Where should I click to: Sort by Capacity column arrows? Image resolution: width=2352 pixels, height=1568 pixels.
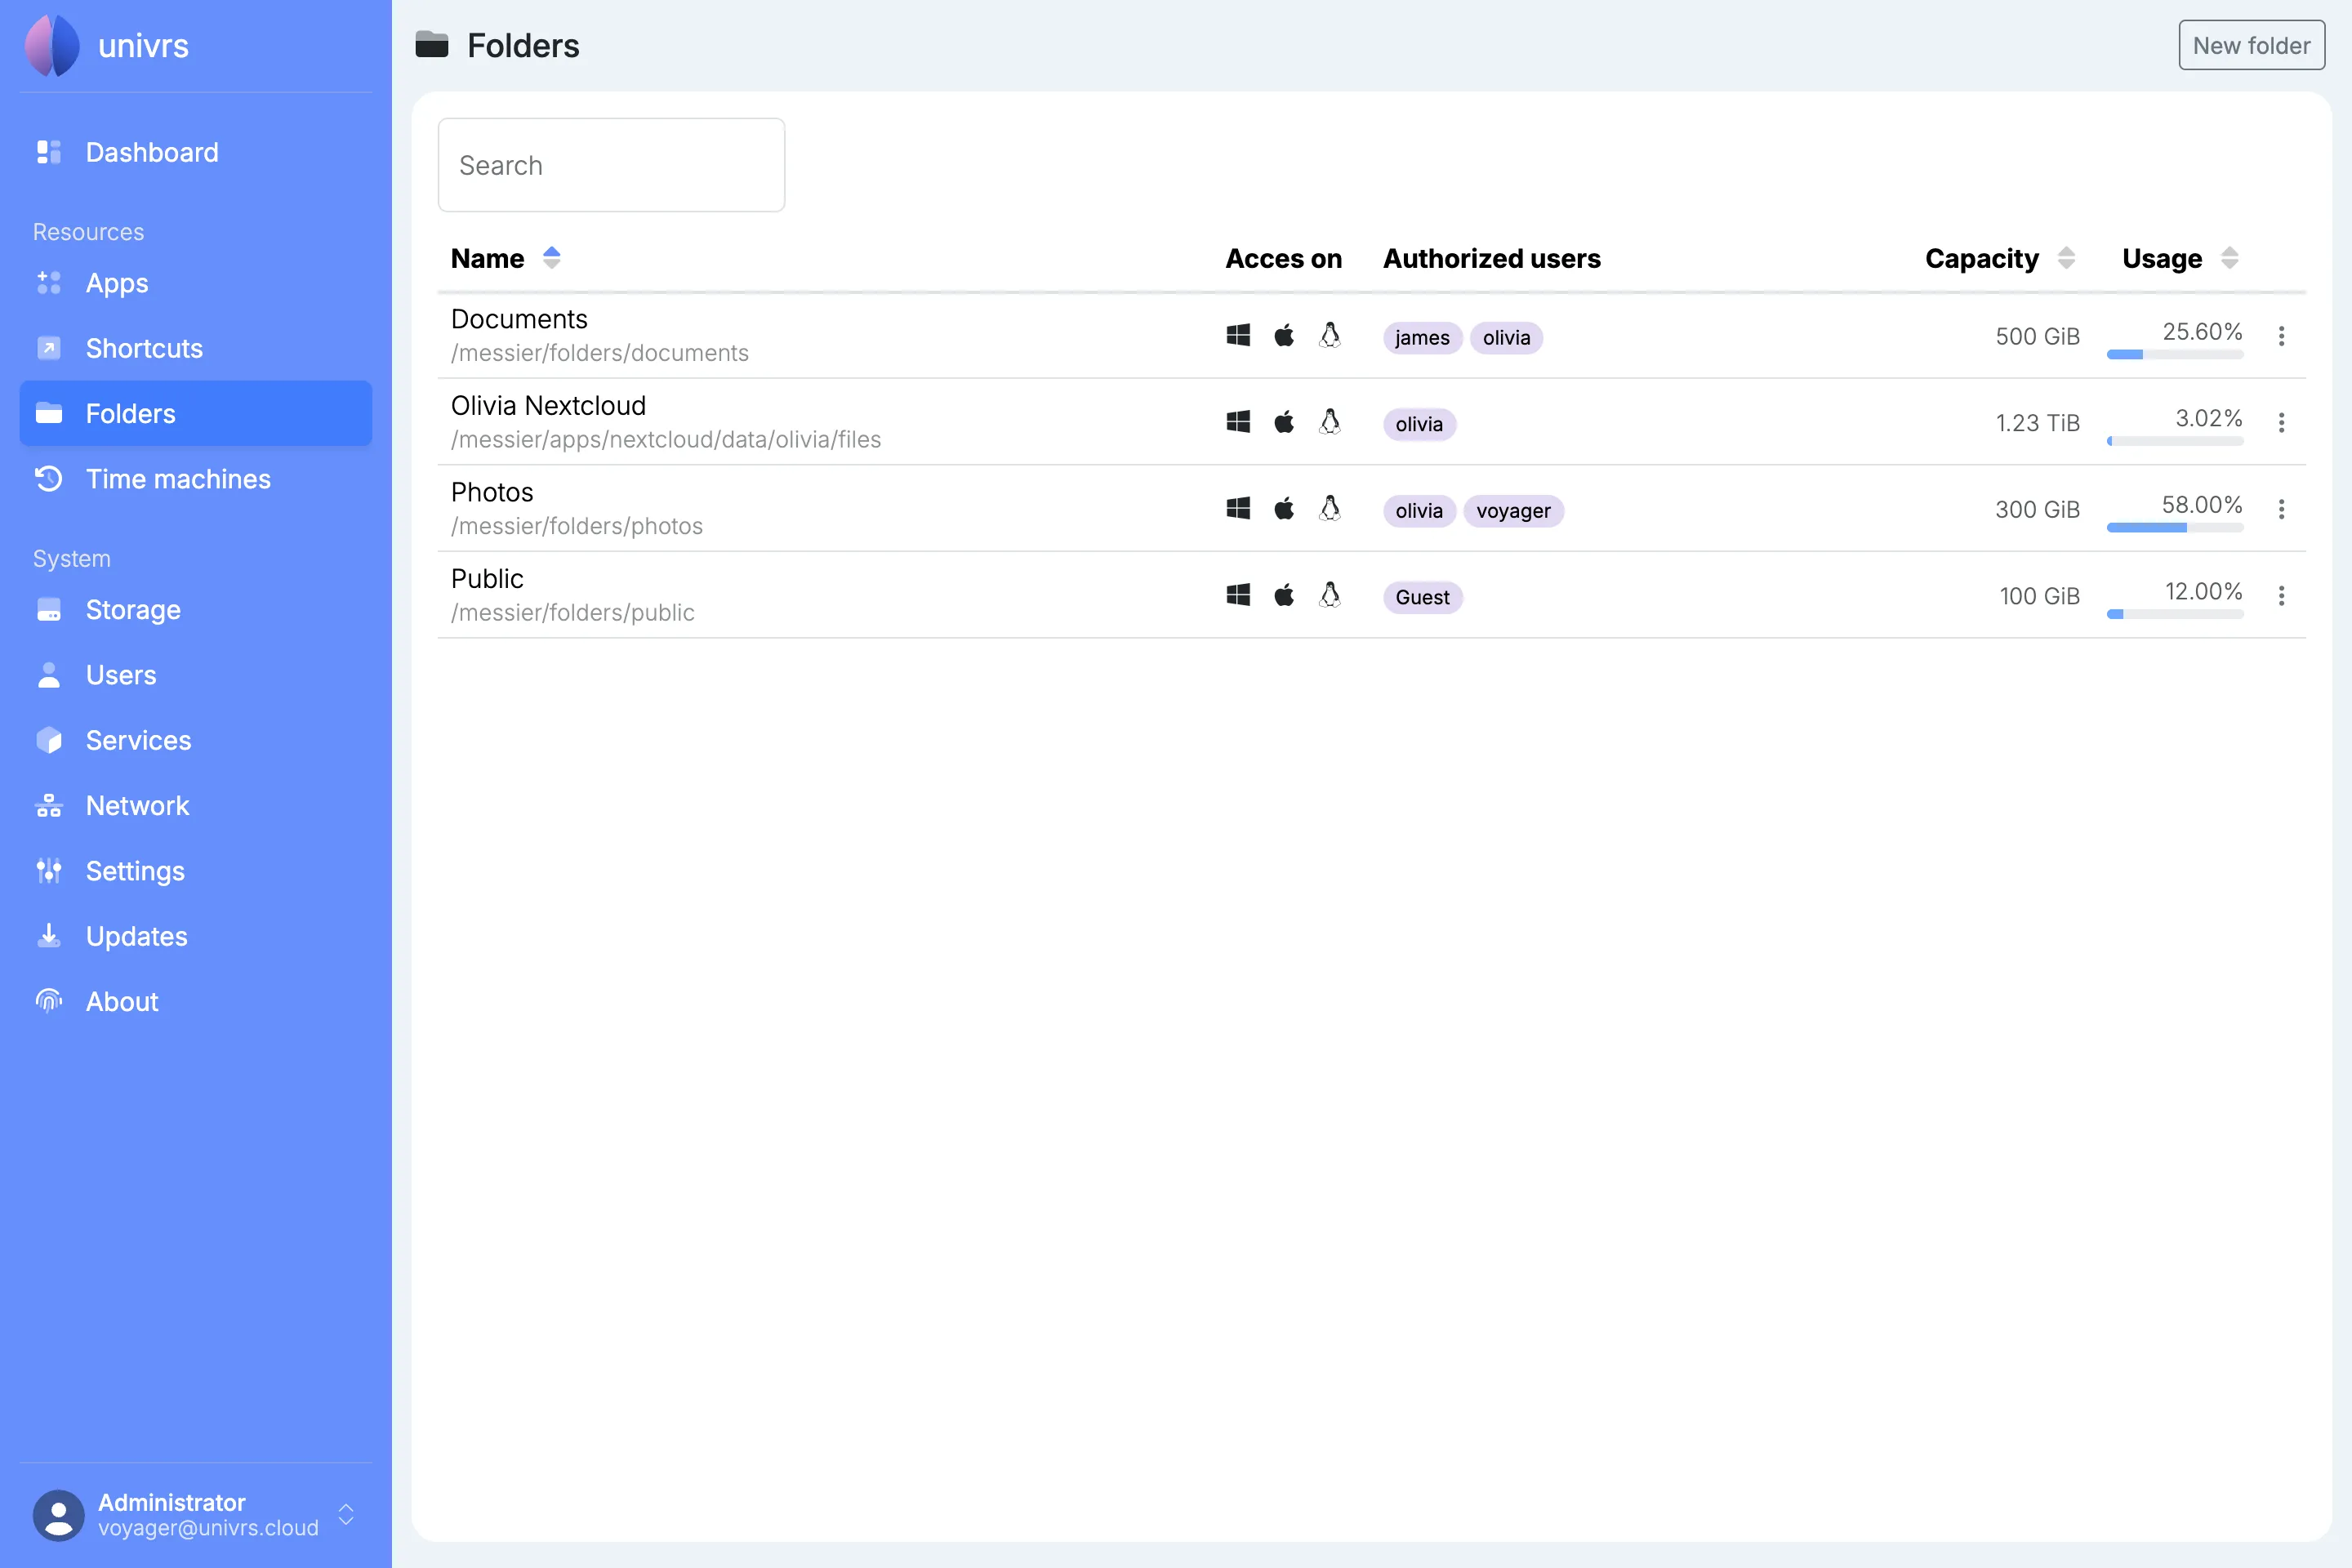coord(2066,258)
